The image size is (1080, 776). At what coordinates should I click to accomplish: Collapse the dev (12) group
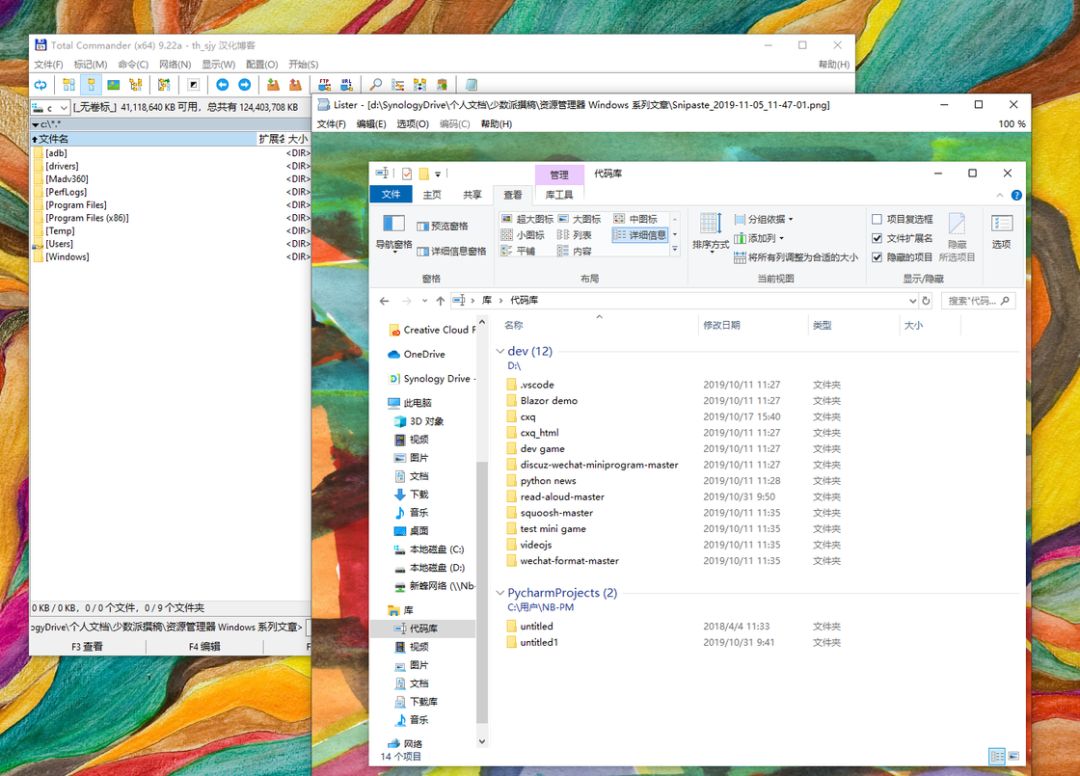click(501, 352)
